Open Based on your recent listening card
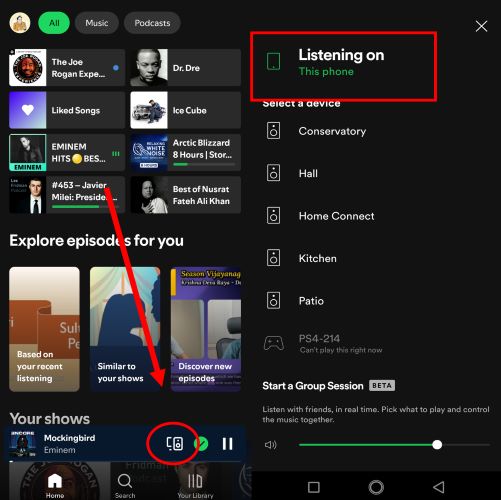The width and height of the screenshot is (501, 500). [44, 329]
